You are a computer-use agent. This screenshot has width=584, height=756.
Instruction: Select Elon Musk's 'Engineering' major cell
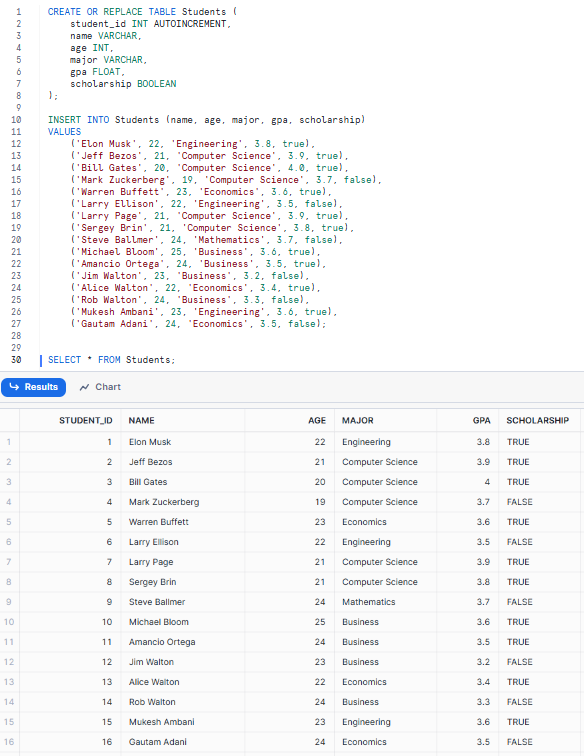click(x=367, y=442)
